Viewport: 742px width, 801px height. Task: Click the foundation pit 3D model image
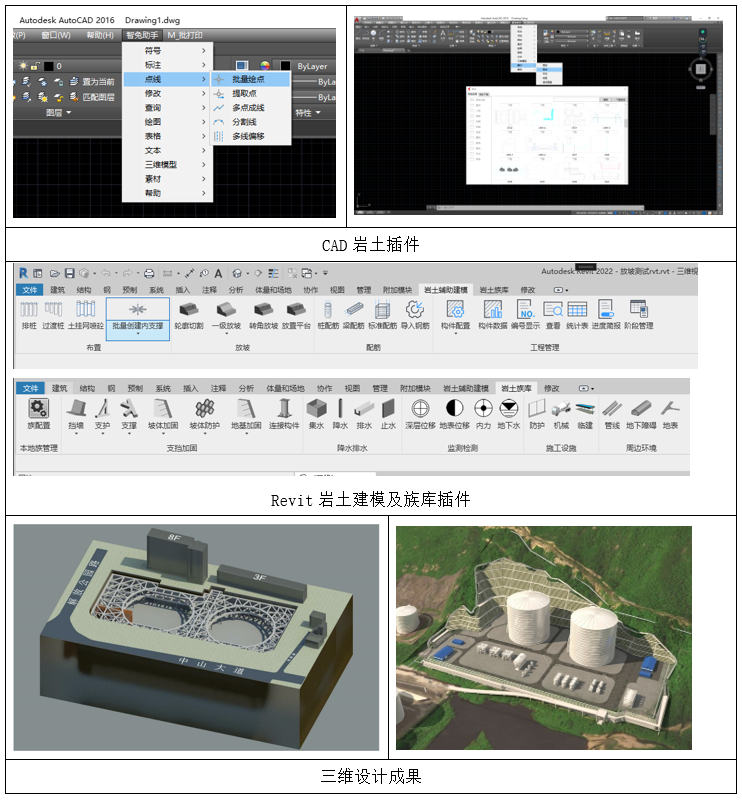[196, 638]
